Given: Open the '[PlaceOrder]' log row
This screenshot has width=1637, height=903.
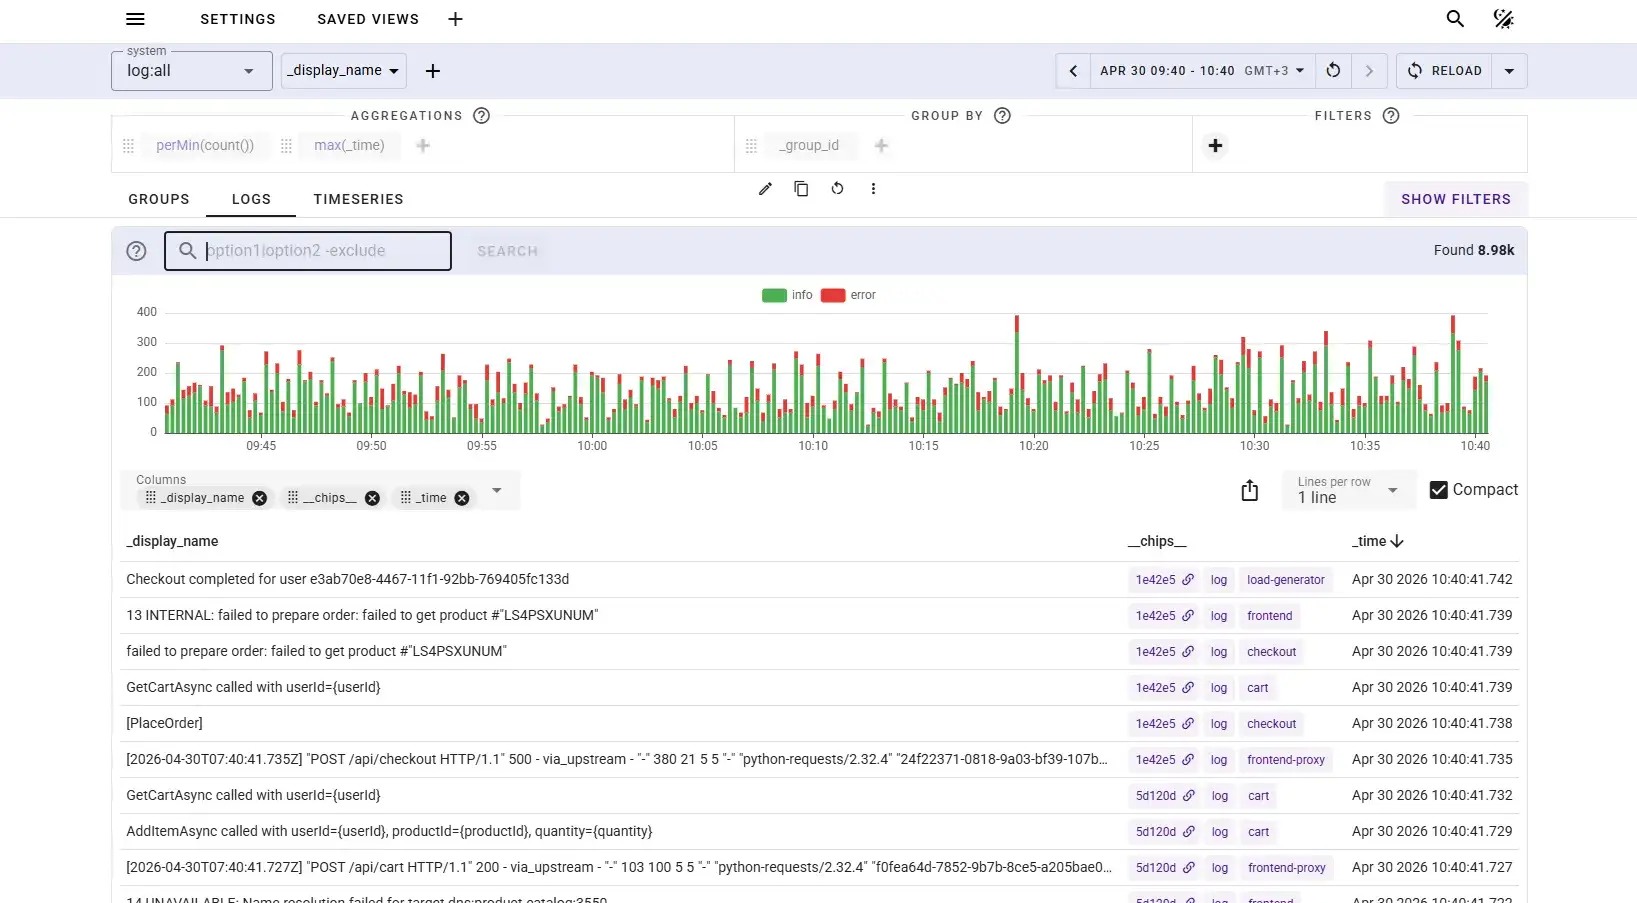Looking at the screenshot, I should [x=819, y=724].
